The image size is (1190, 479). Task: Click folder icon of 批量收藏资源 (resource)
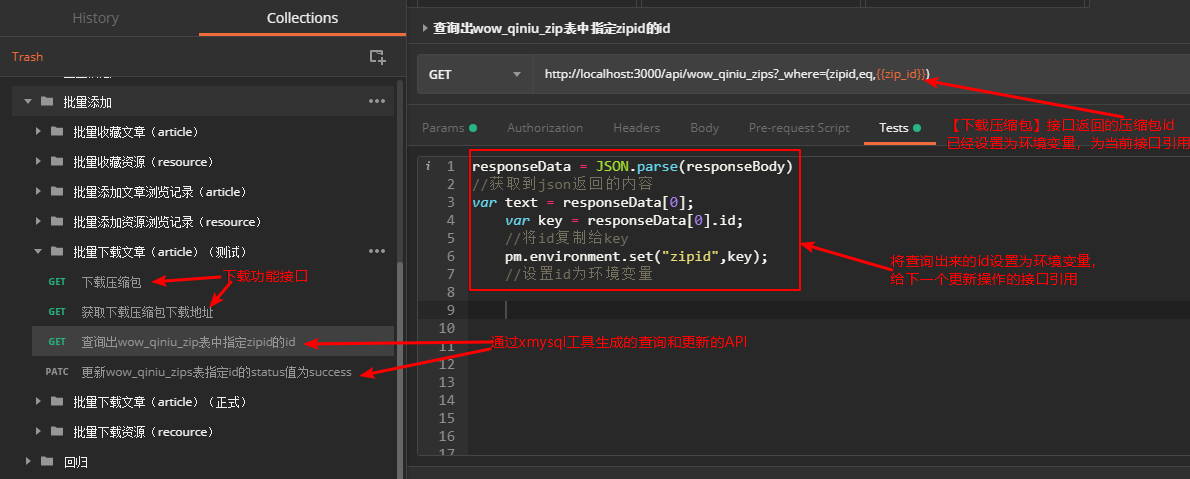57,162
